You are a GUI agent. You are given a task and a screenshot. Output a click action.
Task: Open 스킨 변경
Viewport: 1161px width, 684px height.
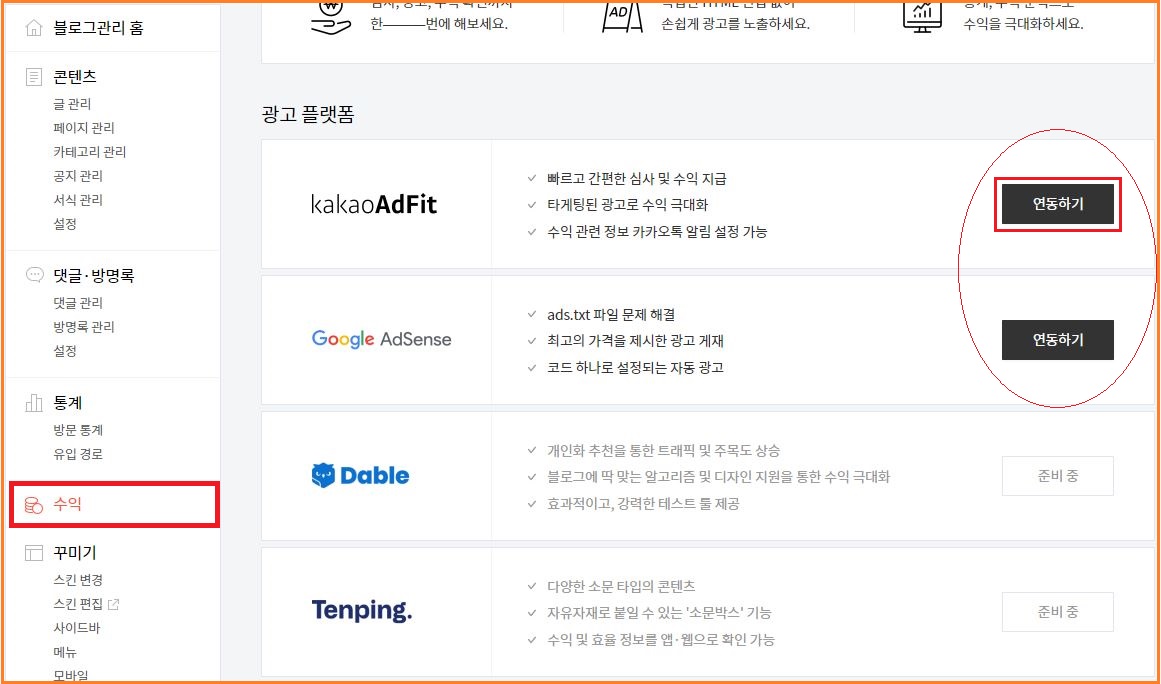[x=78, y=580]
